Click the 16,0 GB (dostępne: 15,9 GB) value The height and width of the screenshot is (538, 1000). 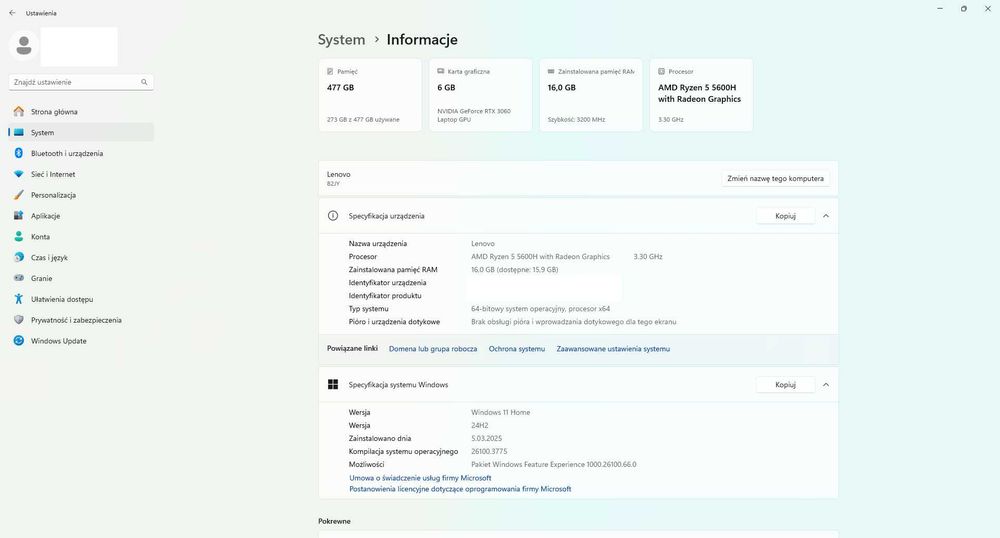[515, 270]
